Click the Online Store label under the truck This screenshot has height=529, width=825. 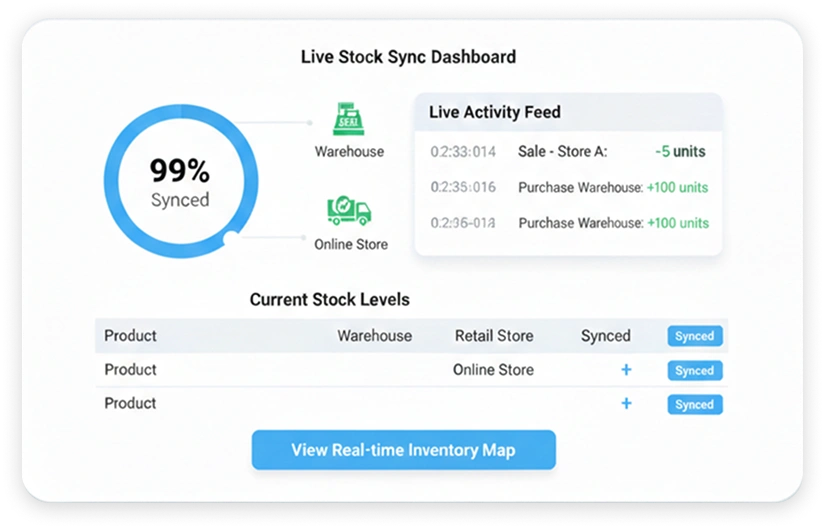click(x=351, y=244)
